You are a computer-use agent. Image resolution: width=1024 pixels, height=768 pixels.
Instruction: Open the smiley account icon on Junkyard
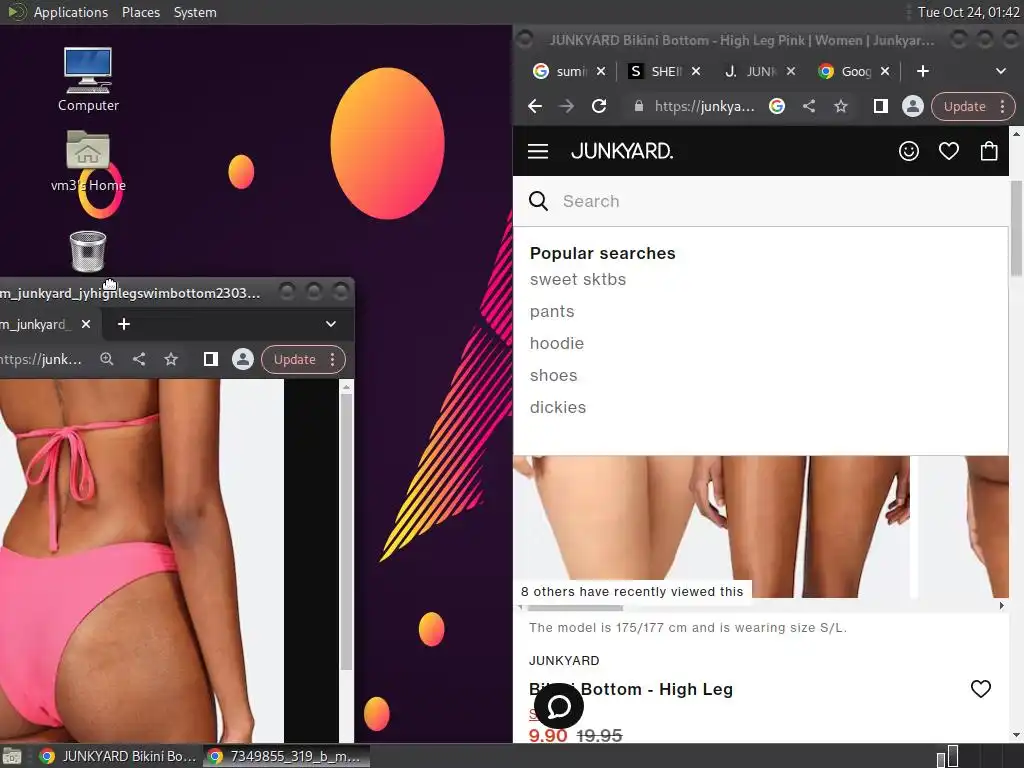click(908, 152)
